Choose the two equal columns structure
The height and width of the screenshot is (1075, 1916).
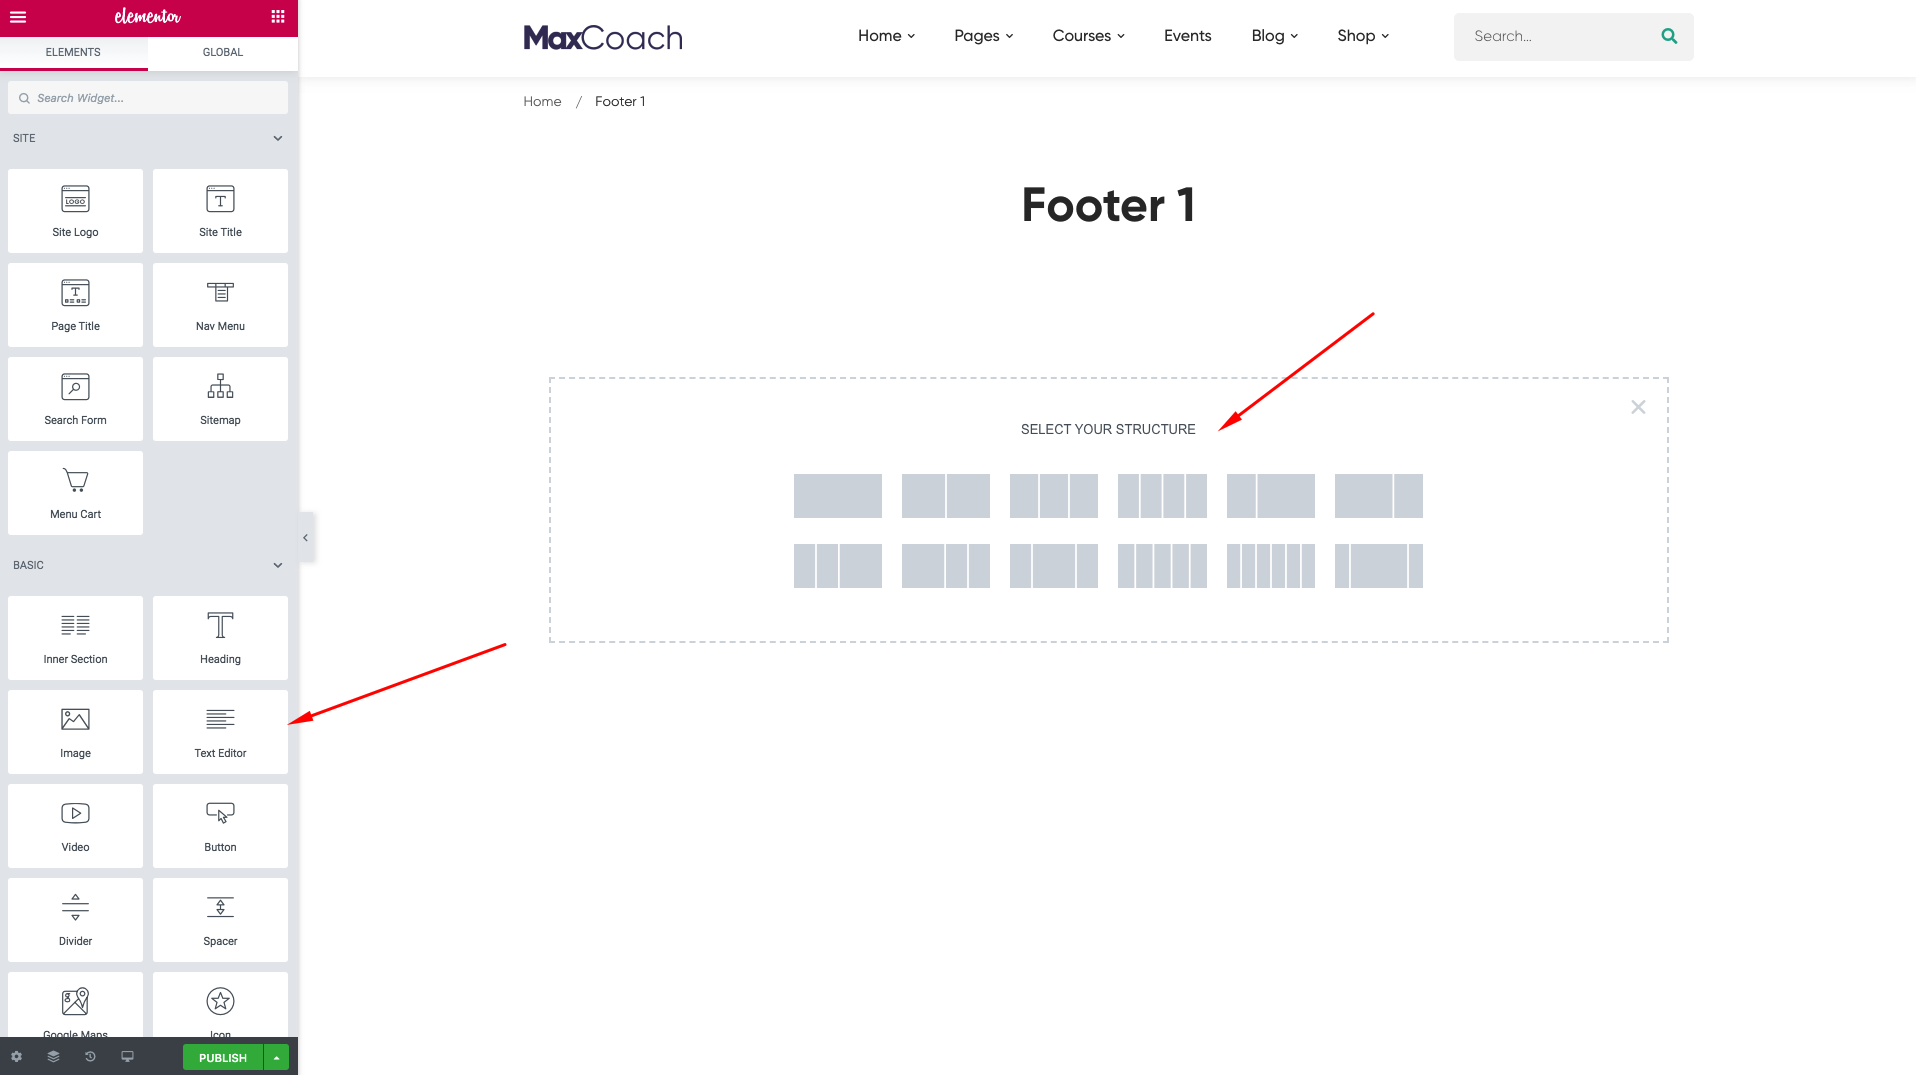[946, 496]
